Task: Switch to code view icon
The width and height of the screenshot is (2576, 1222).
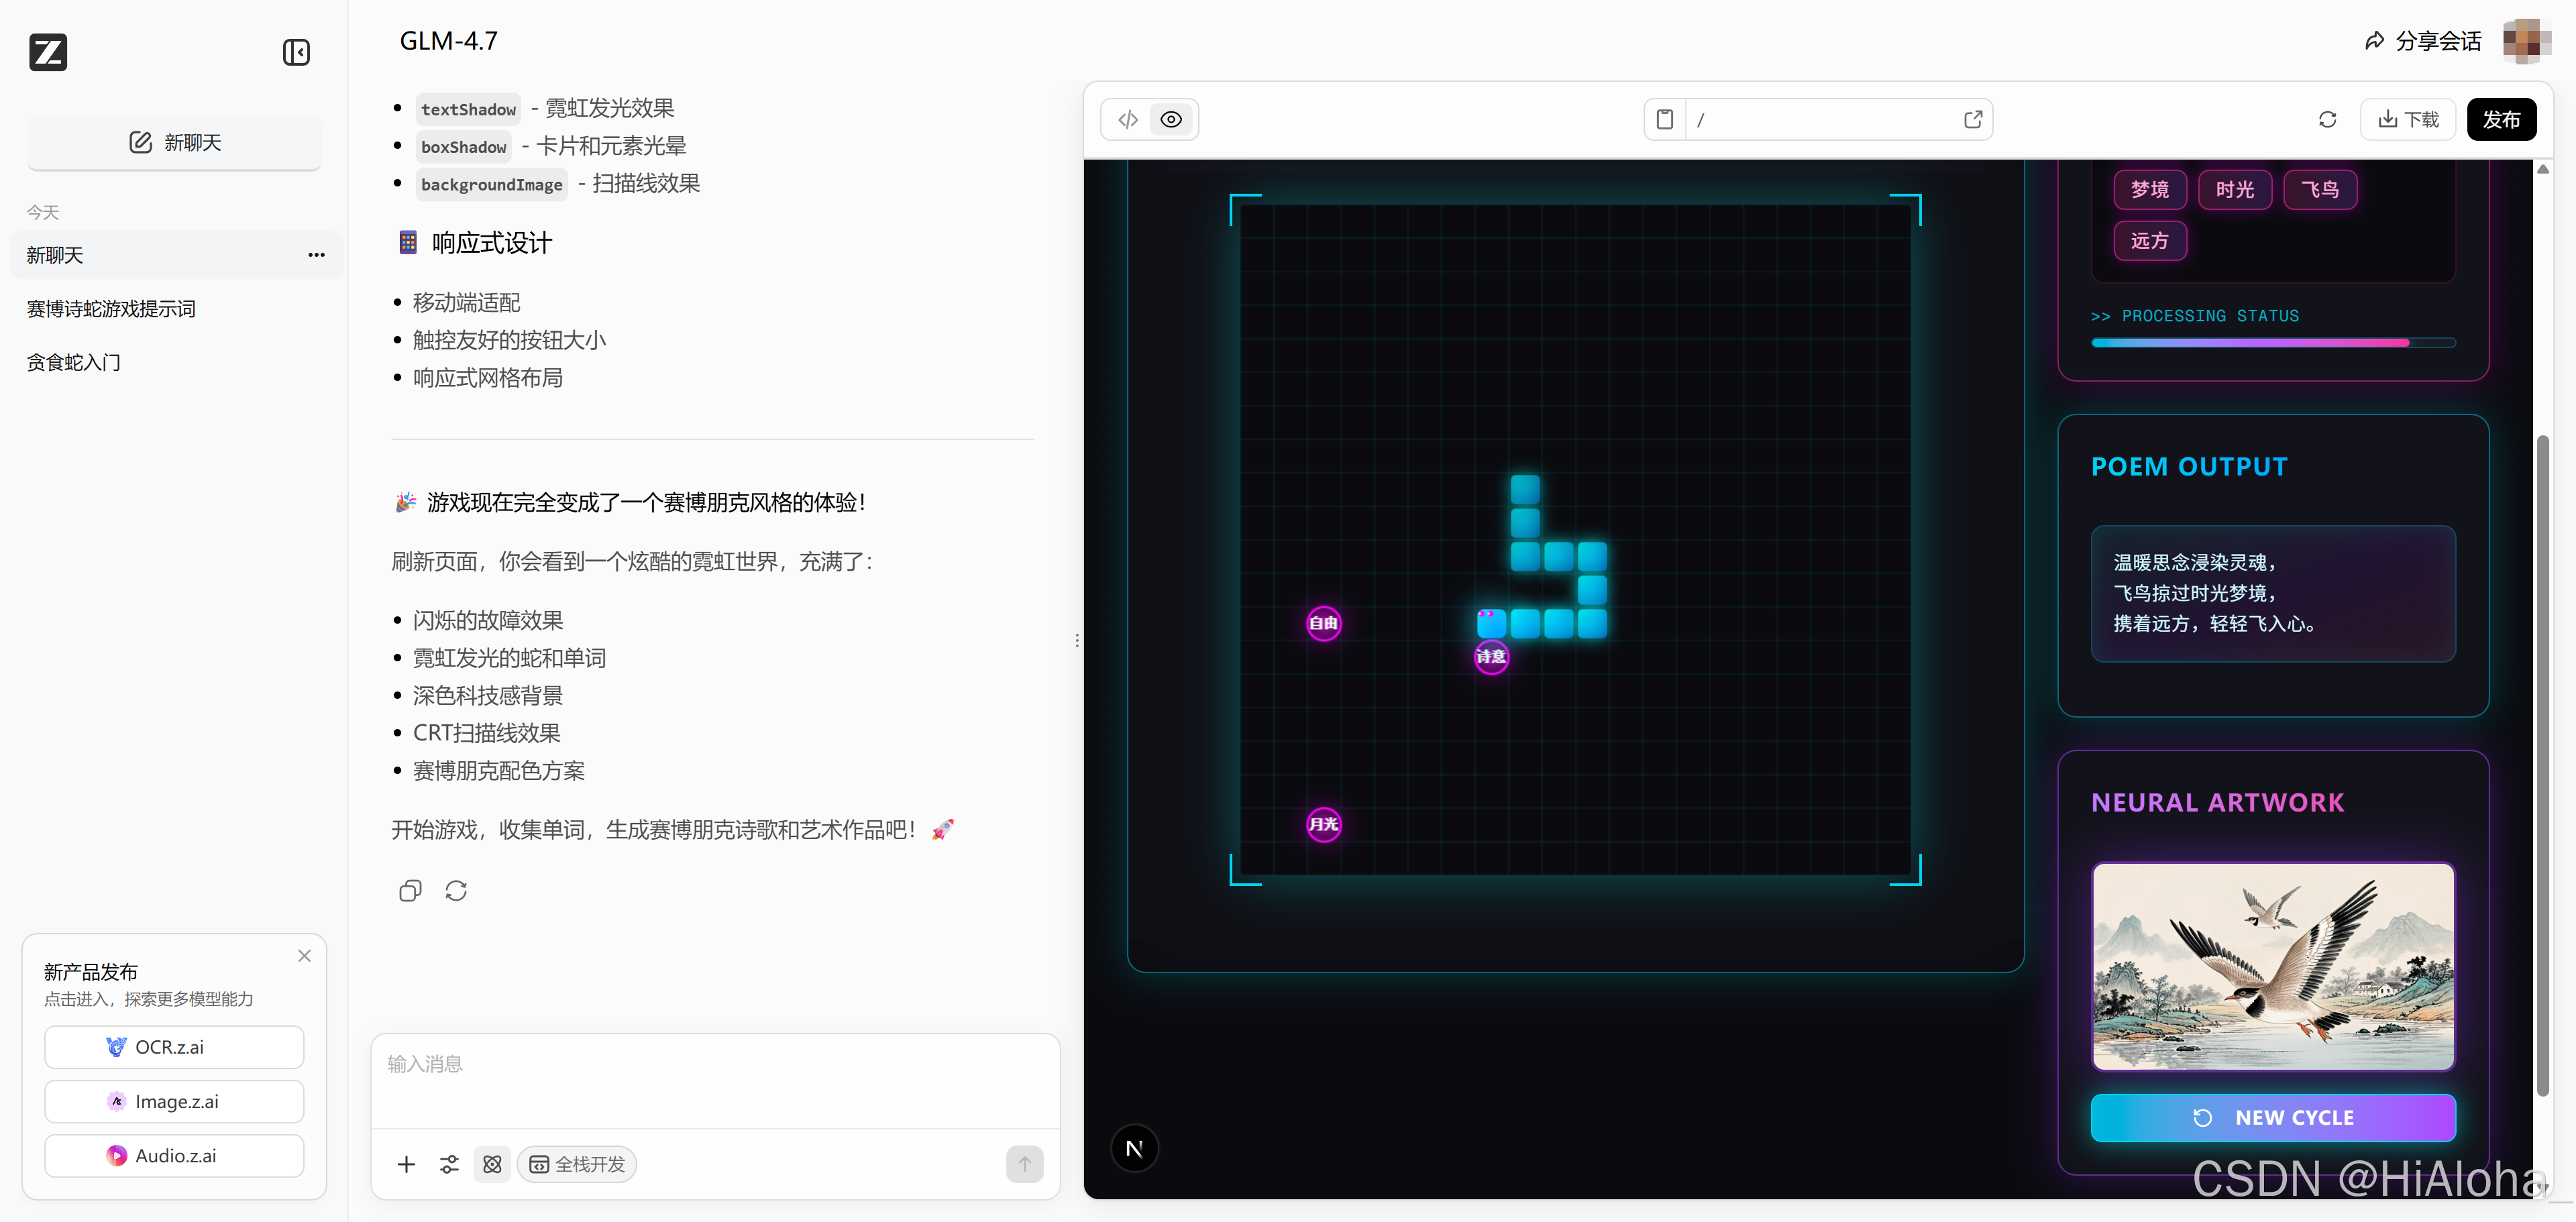Action: [x=1128, y=120]
